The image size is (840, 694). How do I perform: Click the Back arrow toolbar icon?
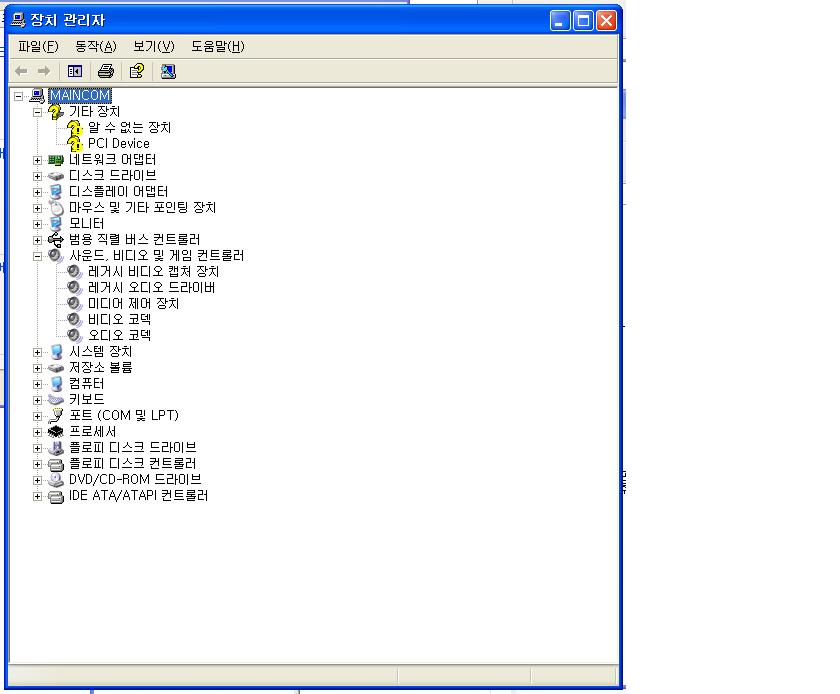point(21,71)
